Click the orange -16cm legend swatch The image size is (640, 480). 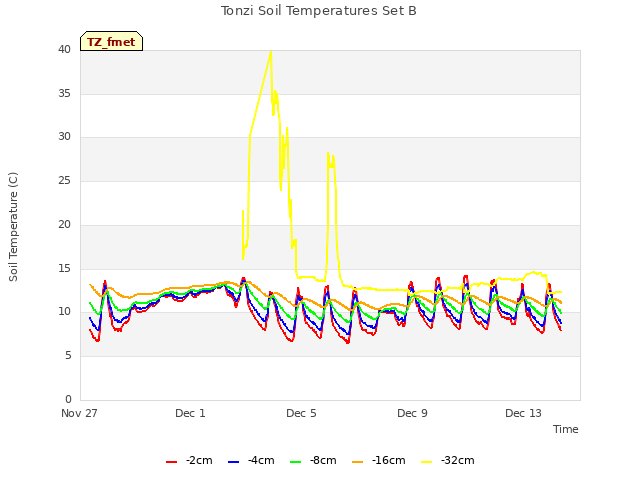358,462
